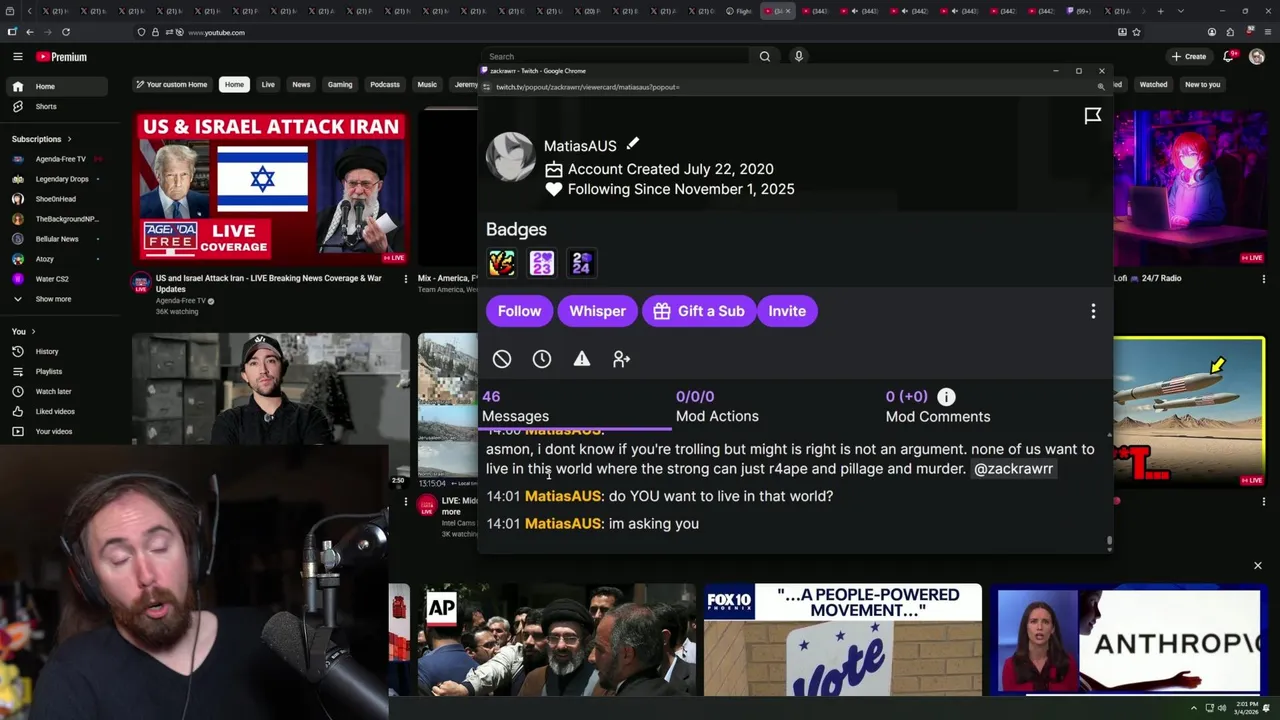
Task: Click the @zackrawrr mention in chat message
Action: [x=1013, y=469]
